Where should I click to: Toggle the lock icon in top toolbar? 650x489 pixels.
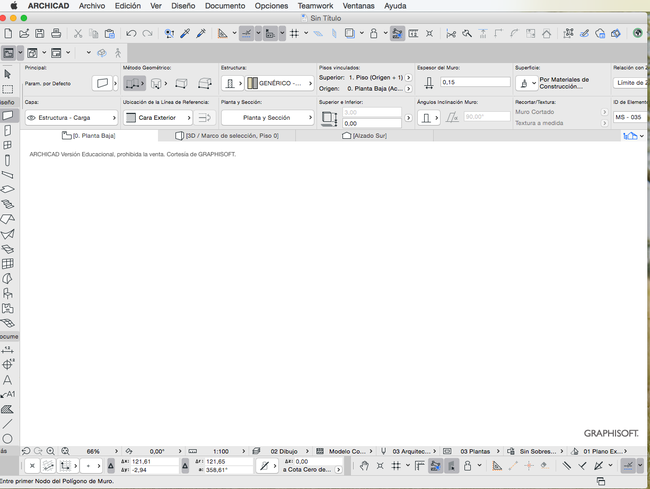(374, 33)
